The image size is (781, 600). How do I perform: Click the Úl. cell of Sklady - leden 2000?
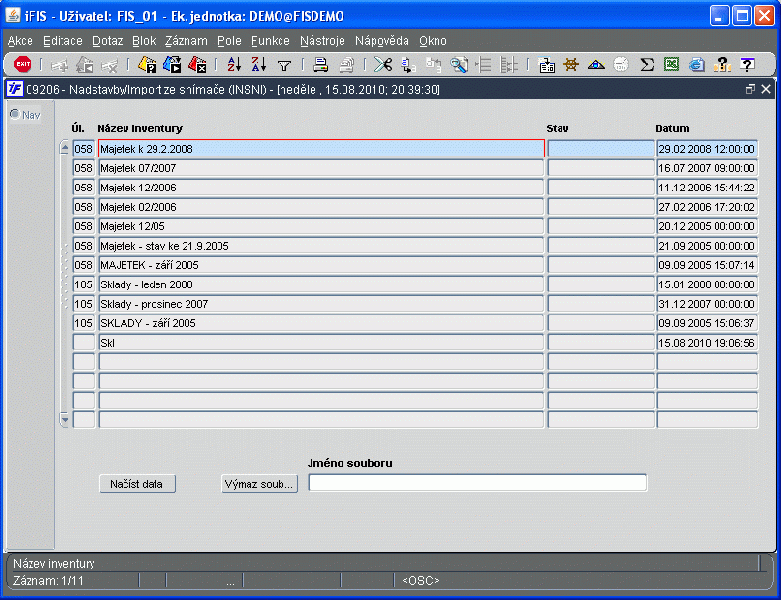point(84,285)
